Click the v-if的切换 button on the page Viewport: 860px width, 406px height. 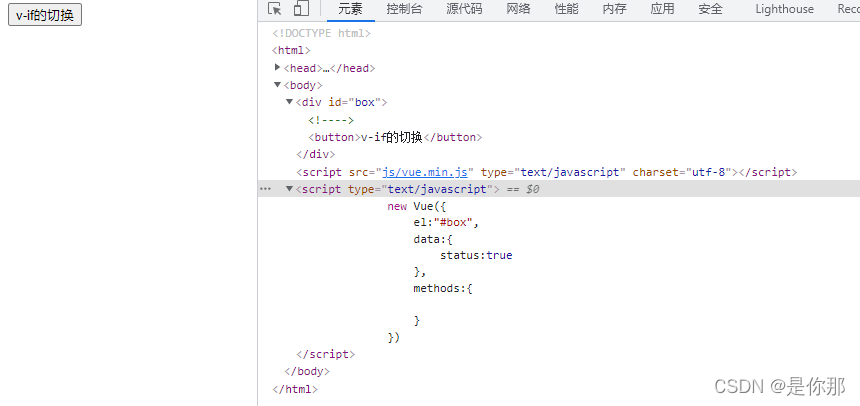45,15
